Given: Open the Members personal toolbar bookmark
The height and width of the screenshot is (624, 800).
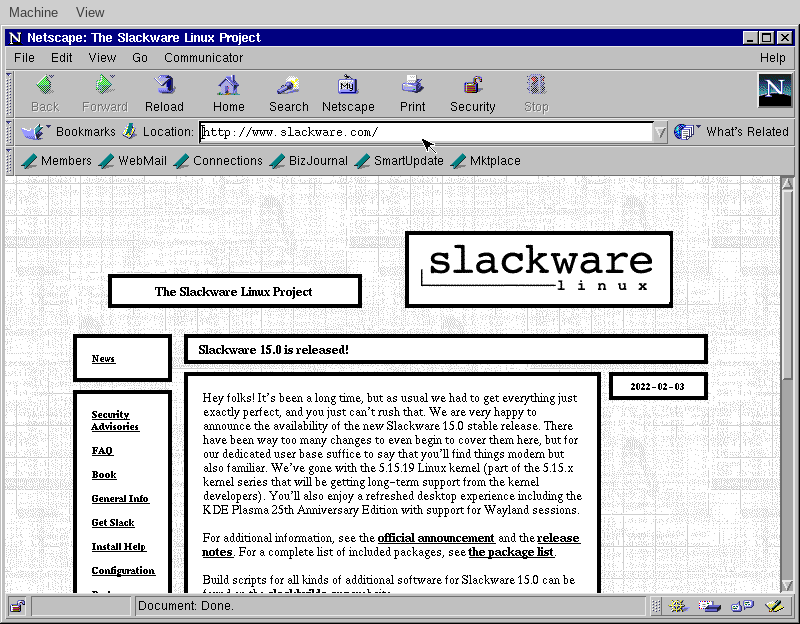Looking at the screenshot, I should [57, 161].
